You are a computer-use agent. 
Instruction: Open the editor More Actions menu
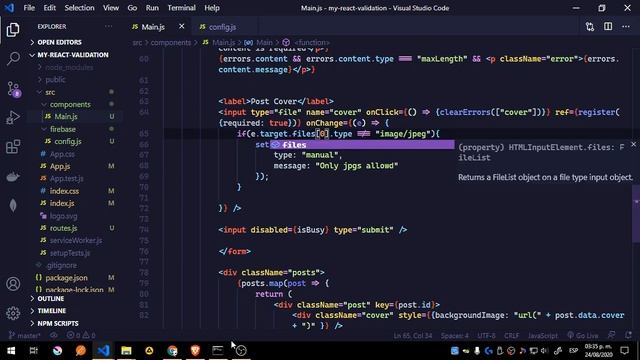pos(626,27)
